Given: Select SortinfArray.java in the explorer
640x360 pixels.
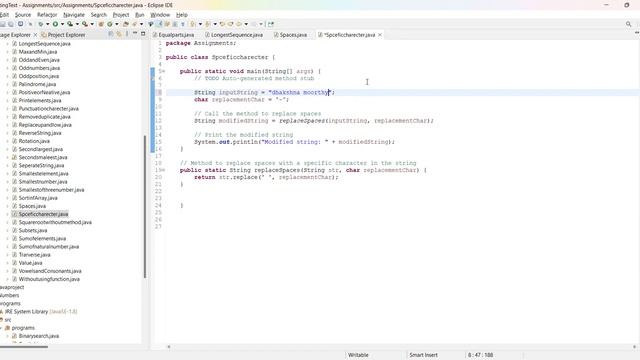Looking at the screenshot, I should click(x=38, y=198).
